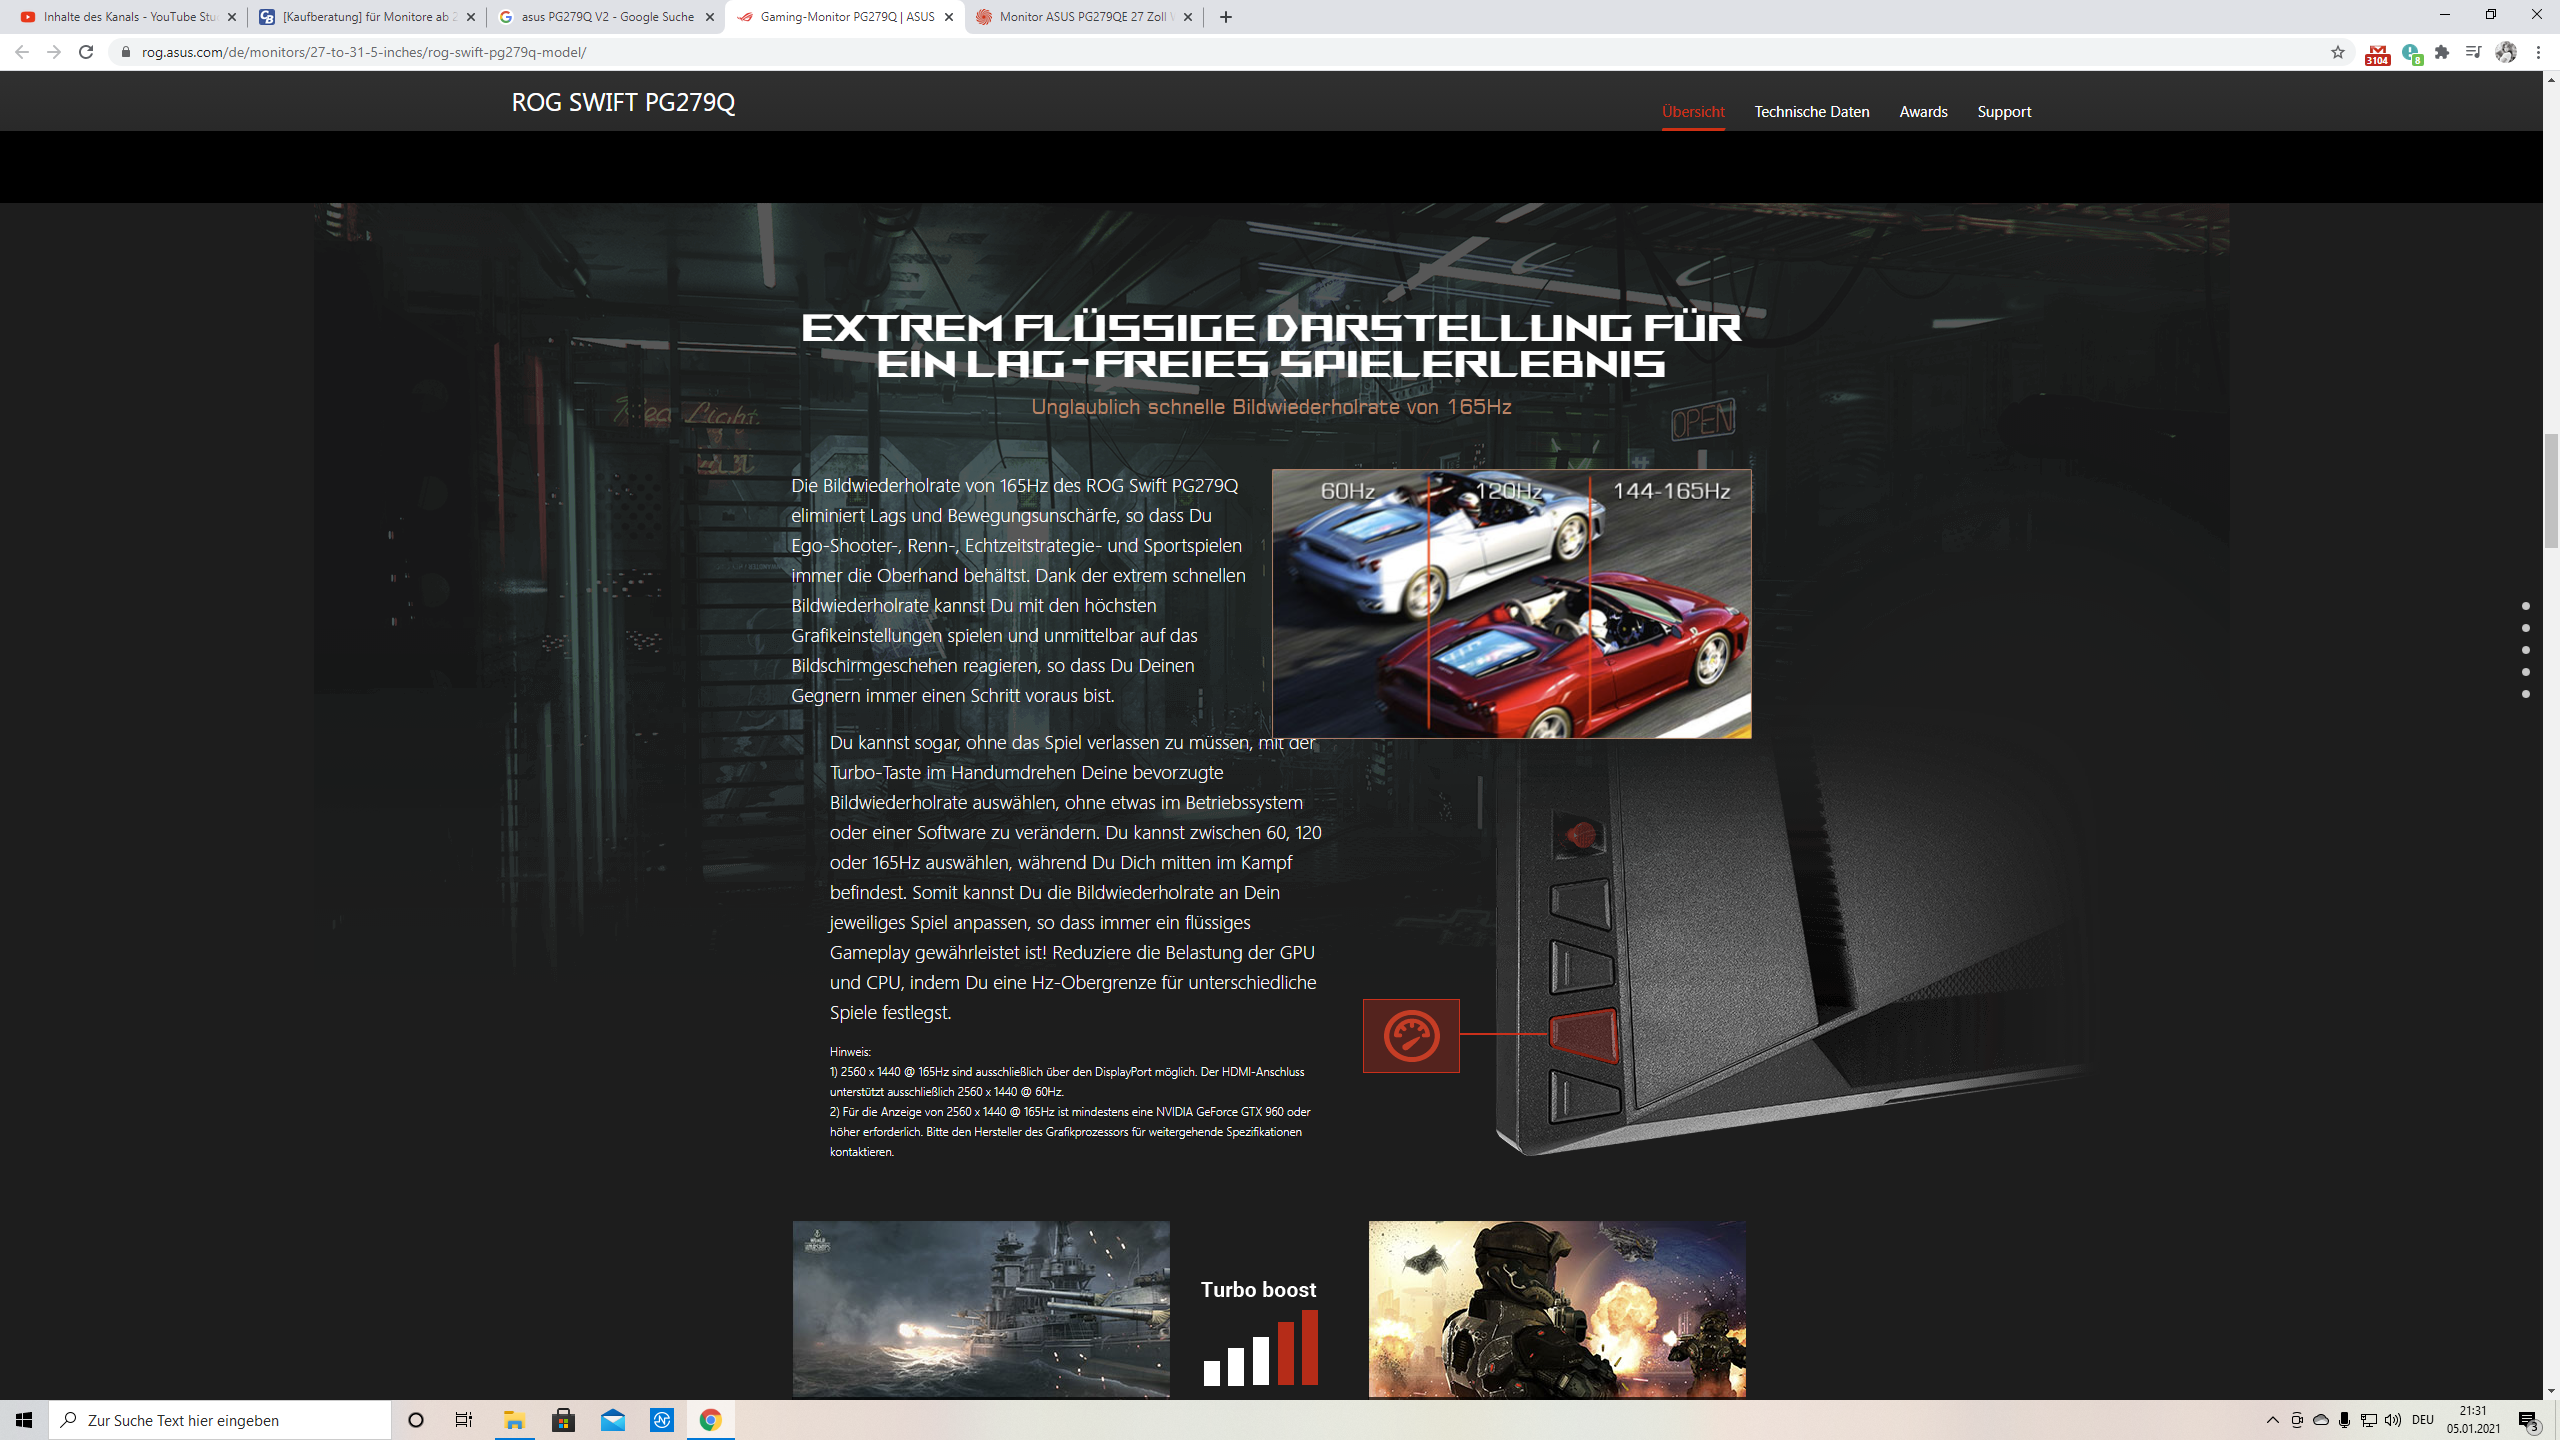Go to Awards section link
Image resolution: width=2560 pixels, height=1440 pixels.
tap(1923, 111)
